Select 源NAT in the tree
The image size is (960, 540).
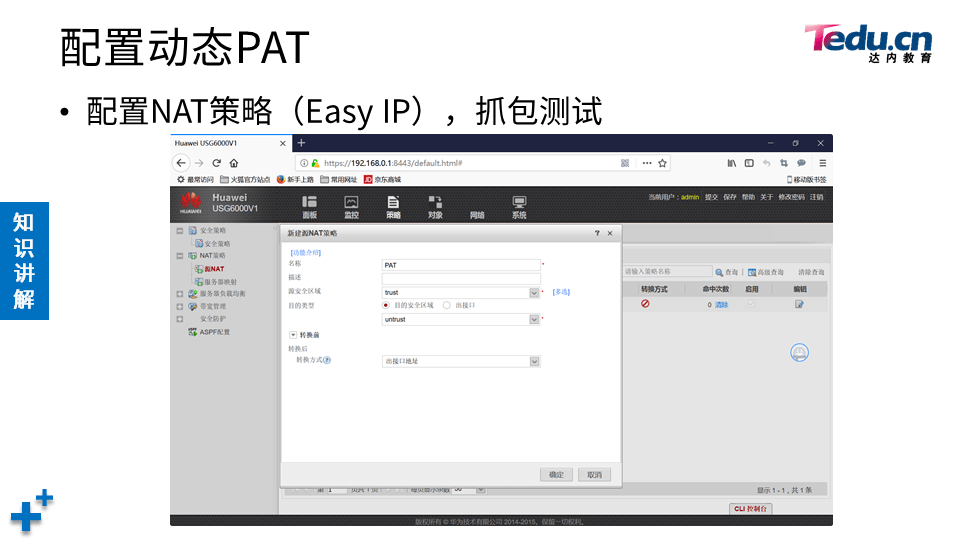[214, 269]
